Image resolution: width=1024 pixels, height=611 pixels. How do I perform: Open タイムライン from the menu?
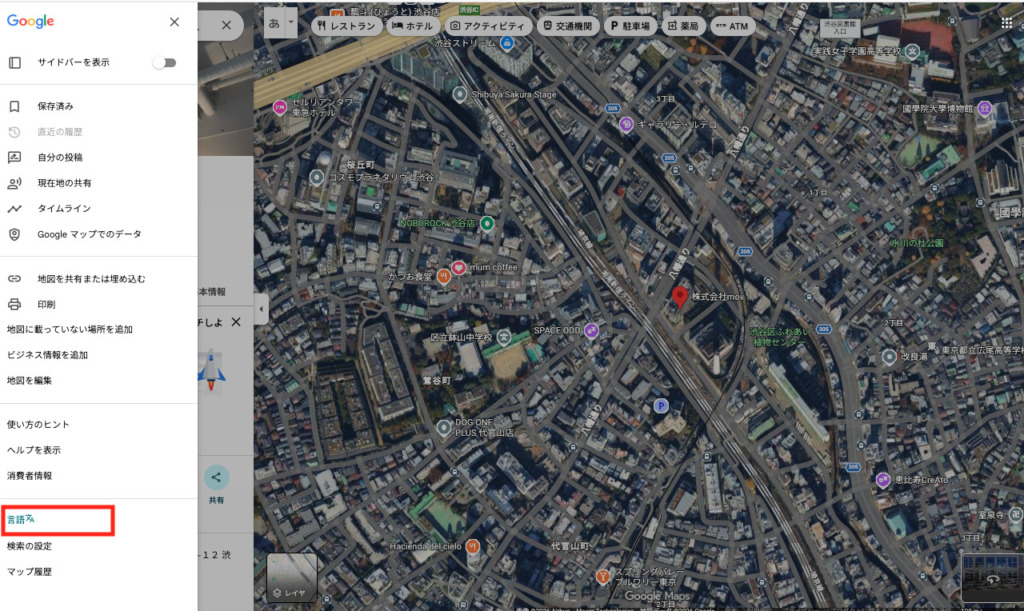tap(64, 208)
